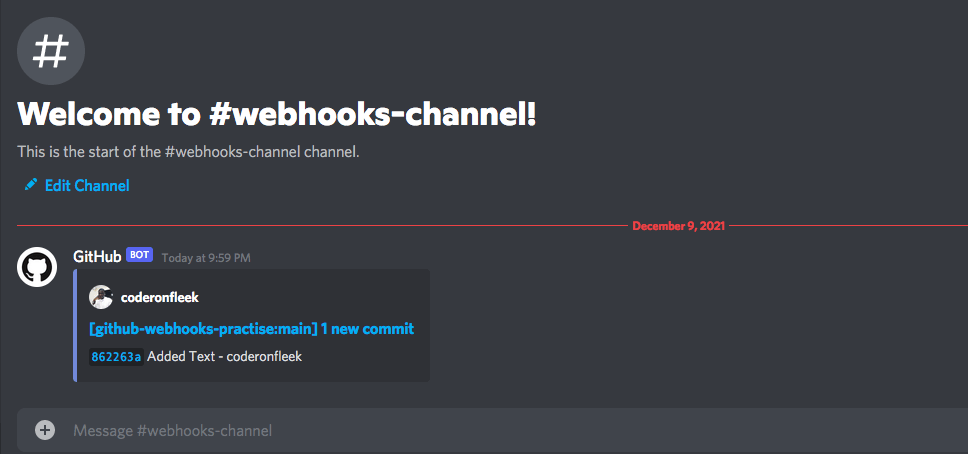
Task: Open coderonfleek author name in embed
Action: (x=160, y=298)
